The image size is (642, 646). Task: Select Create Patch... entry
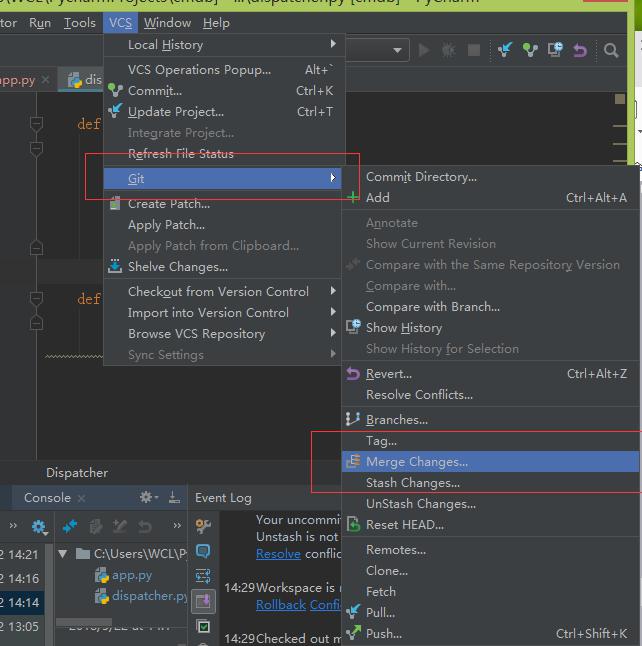(x=223, y=204)
